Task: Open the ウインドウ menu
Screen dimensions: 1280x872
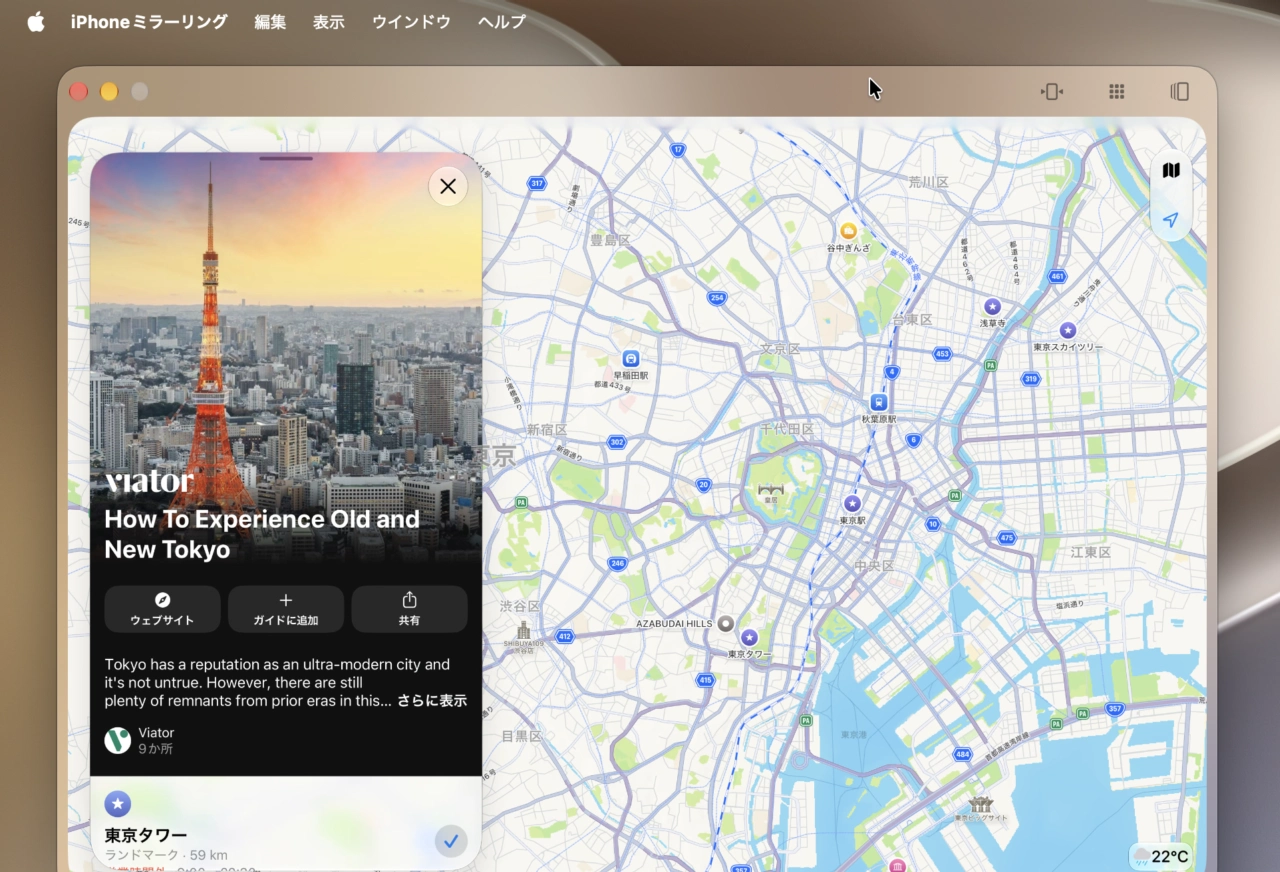Action: click(x=411, y=22)
